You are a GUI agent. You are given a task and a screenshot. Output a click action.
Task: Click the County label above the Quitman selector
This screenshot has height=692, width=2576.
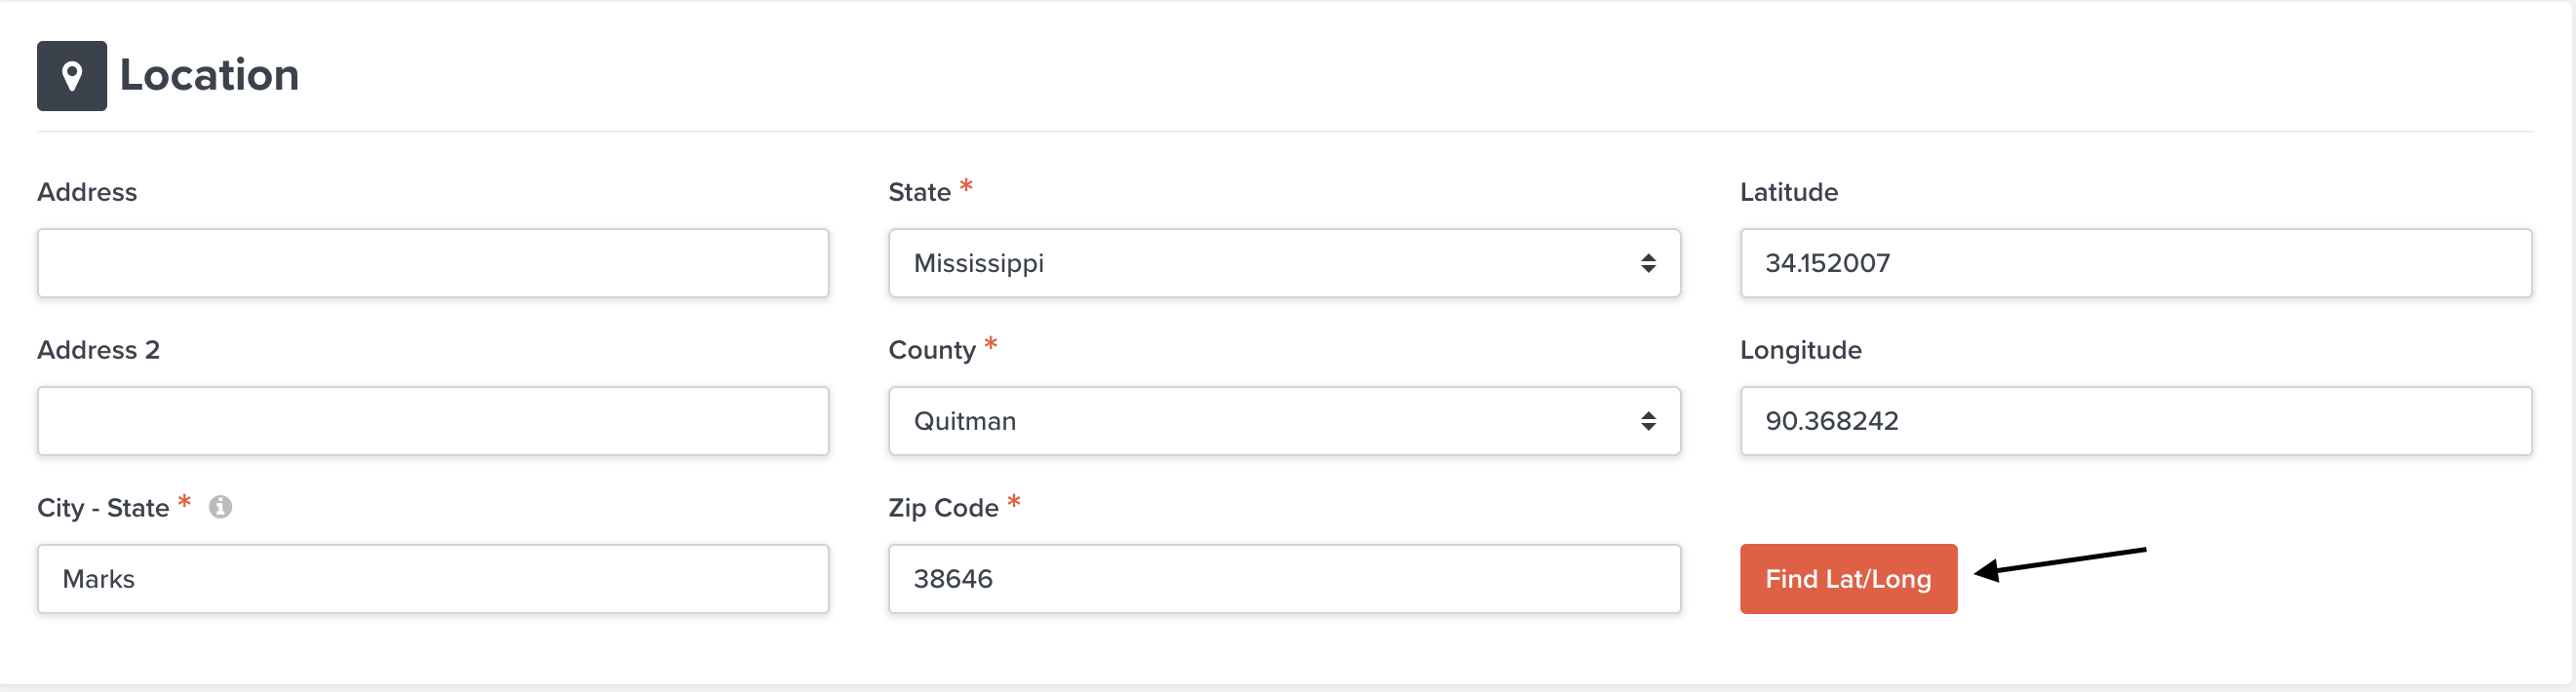pos(930,349)
